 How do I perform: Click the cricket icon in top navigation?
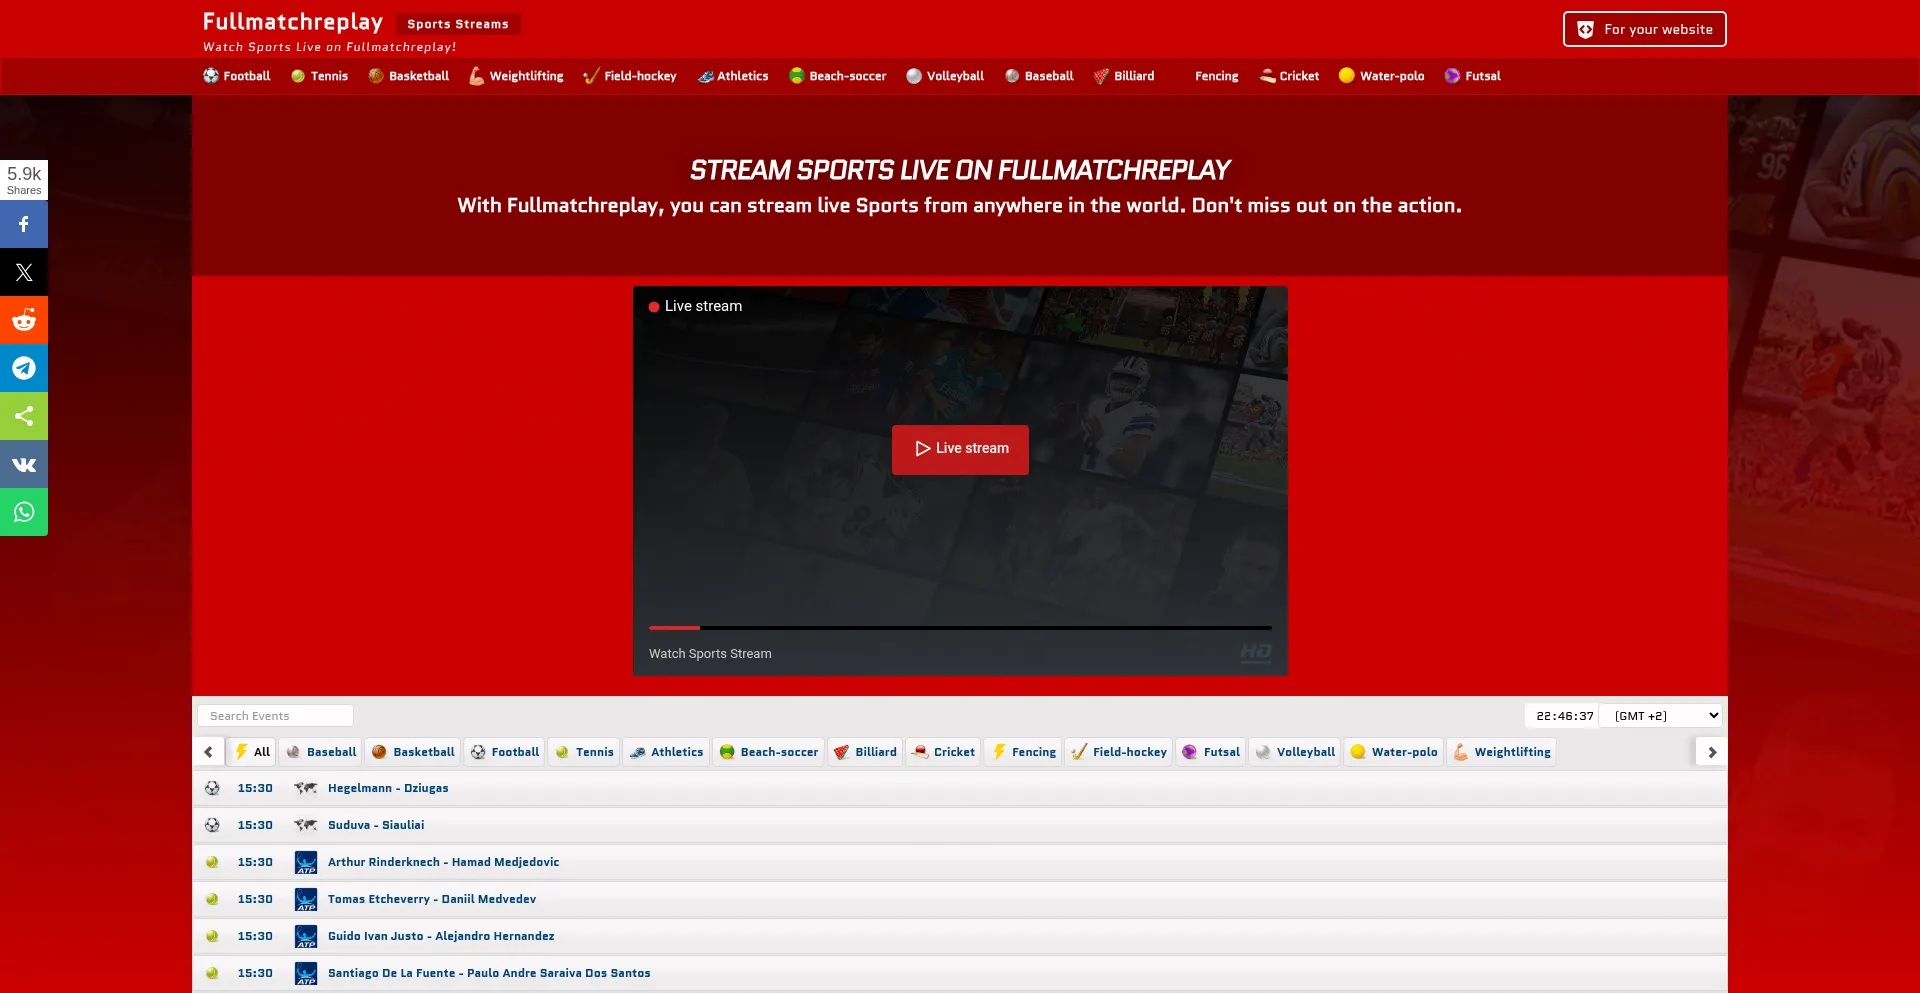pyautogui.click(x=1267, y=76)
